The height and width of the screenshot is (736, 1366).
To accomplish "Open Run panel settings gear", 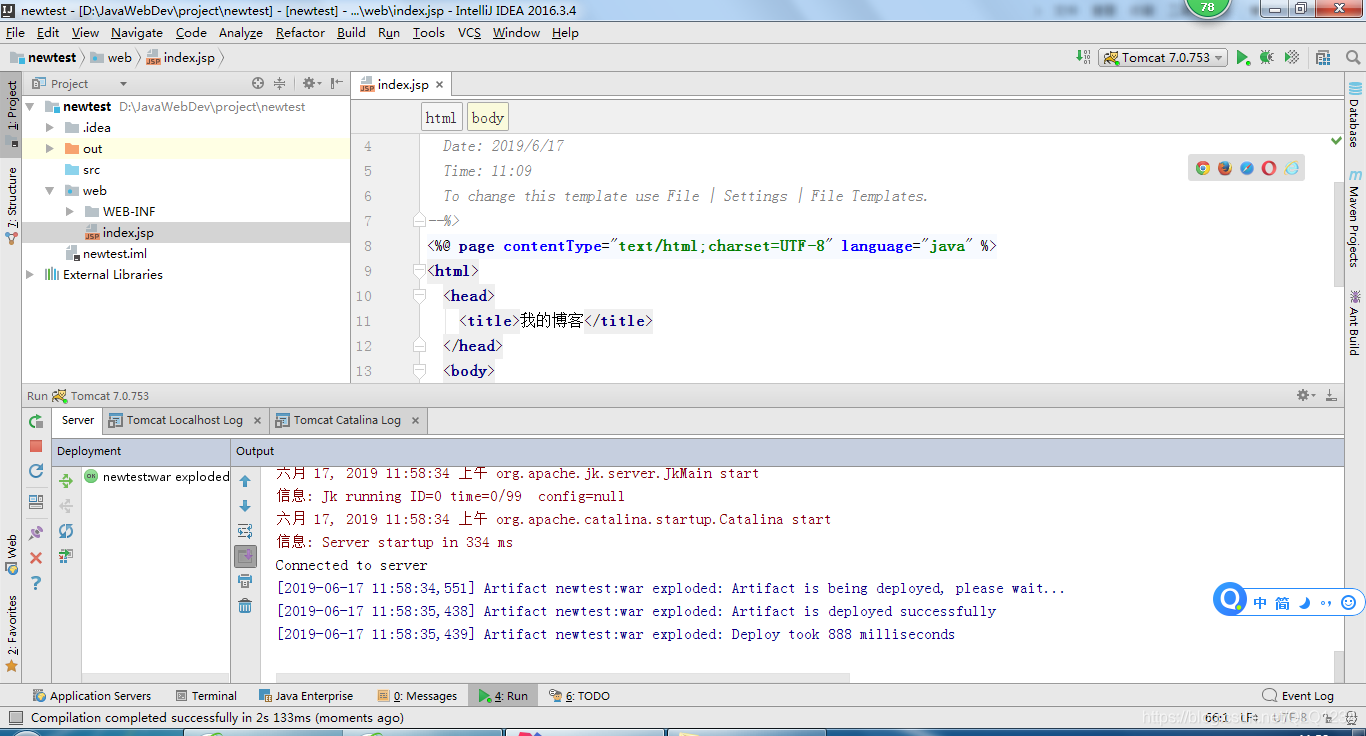I will (x=1306, y=396).
